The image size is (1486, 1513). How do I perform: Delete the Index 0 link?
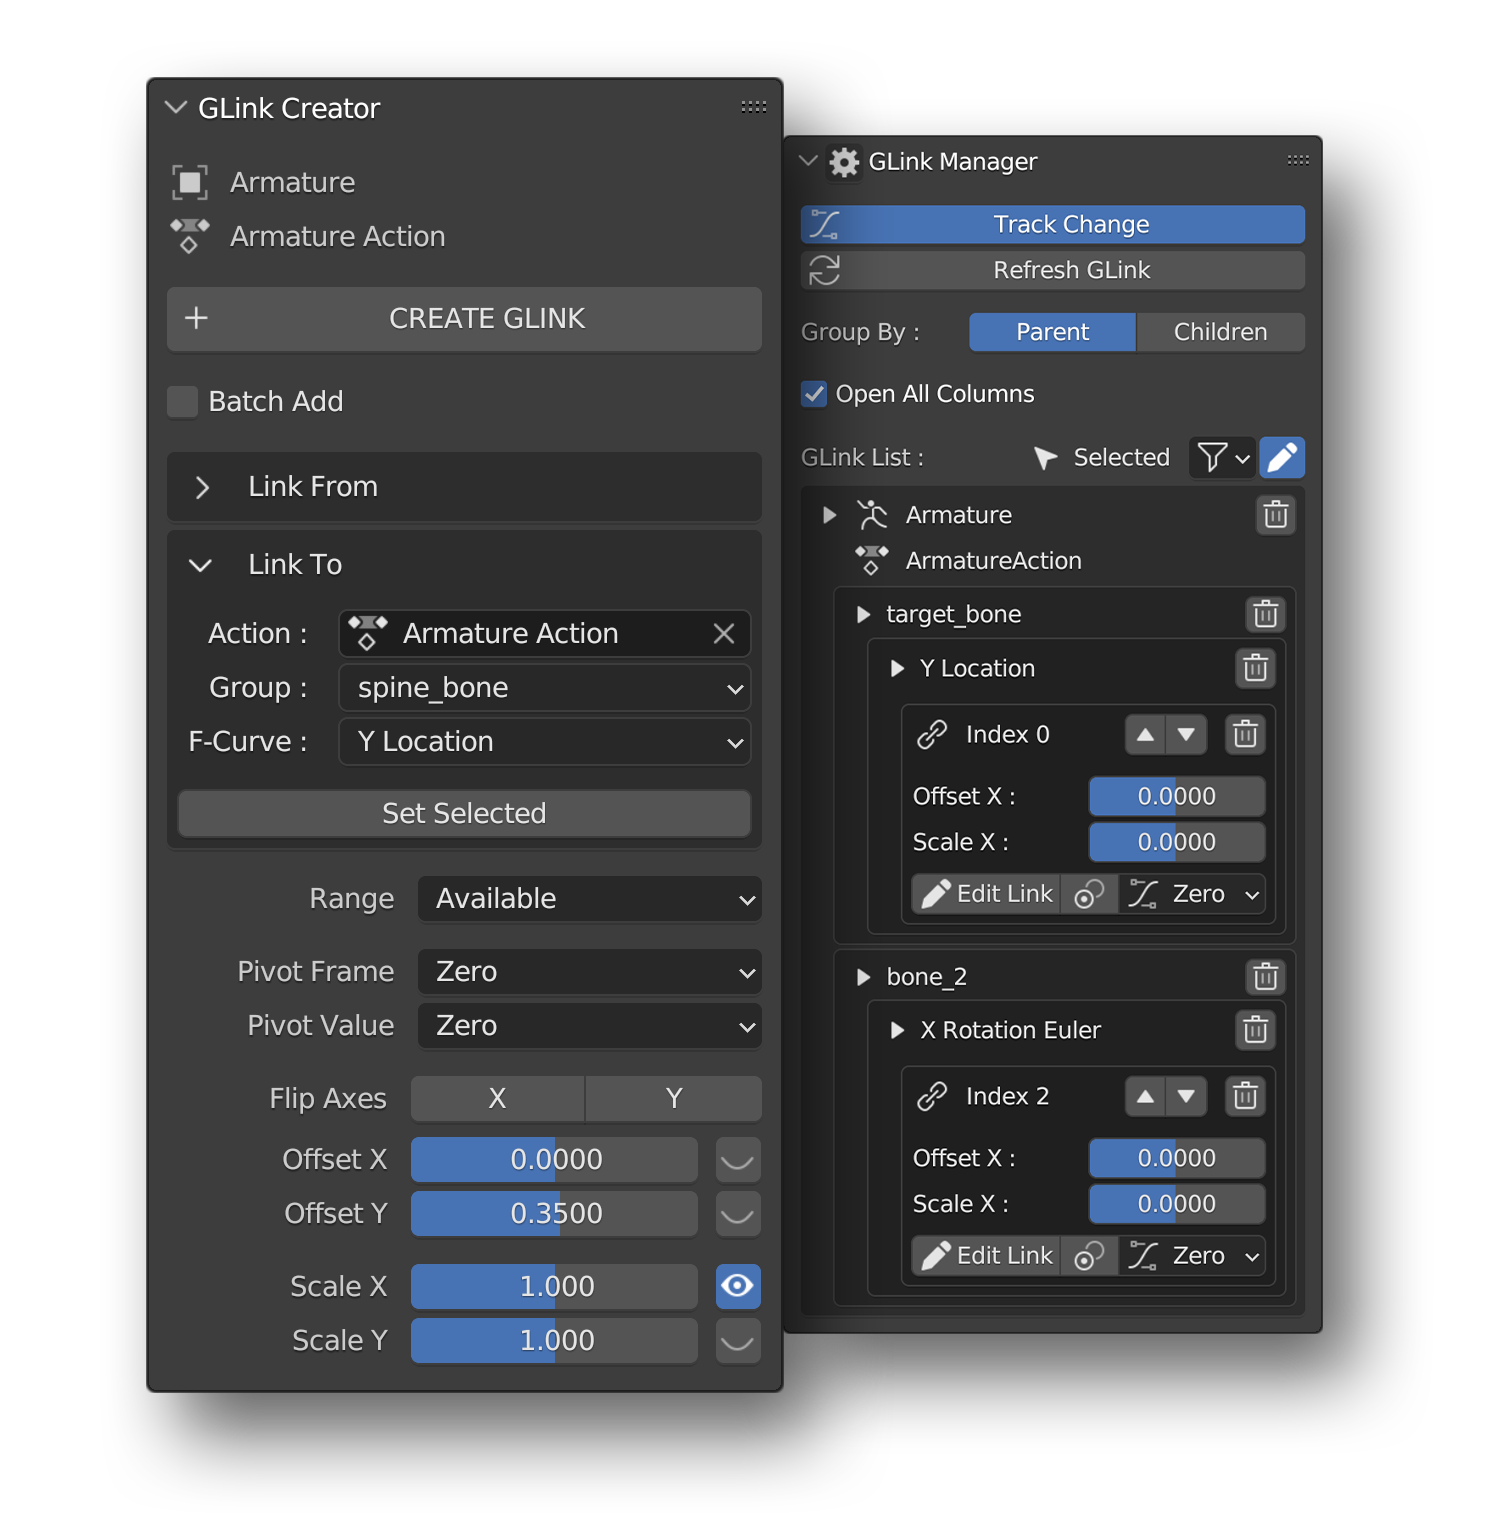click(x=1245, y=735)
